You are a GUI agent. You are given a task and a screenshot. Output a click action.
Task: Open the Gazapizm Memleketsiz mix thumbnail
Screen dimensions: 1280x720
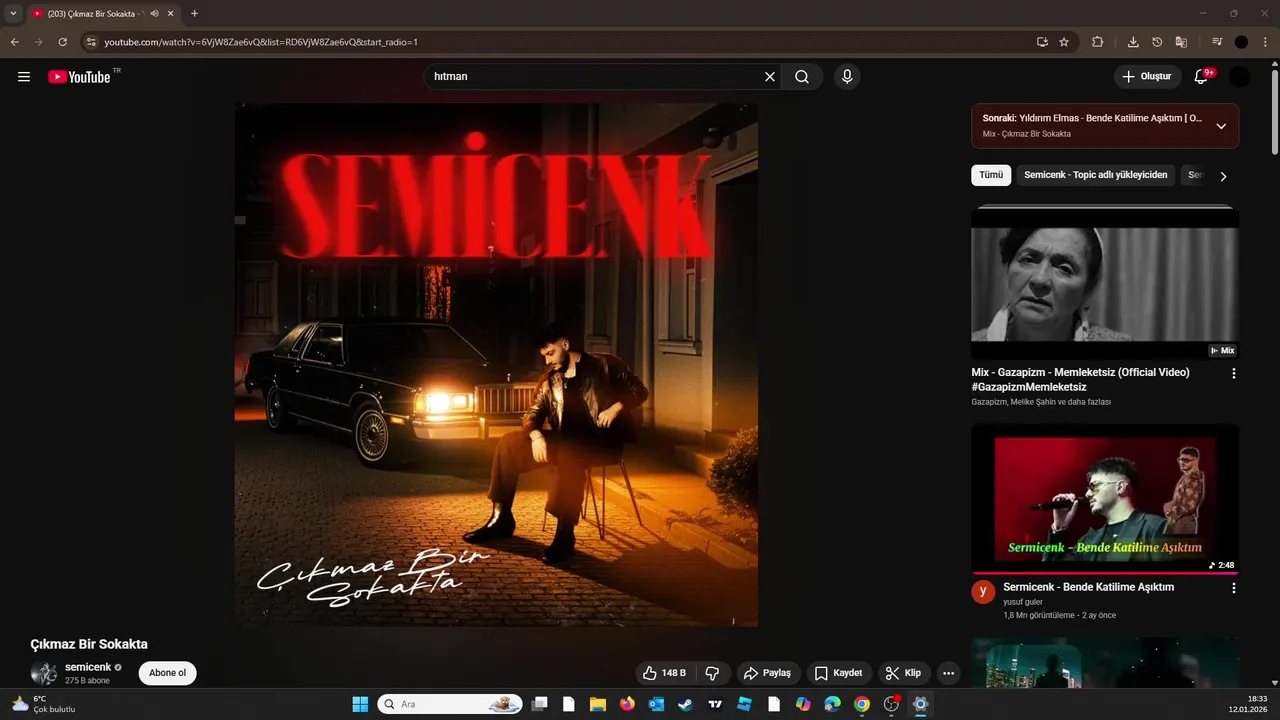1105,283
